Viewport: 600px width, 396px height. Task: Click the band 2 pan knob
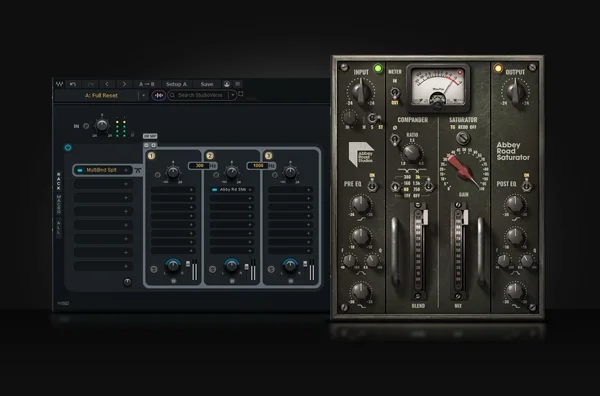232,265
